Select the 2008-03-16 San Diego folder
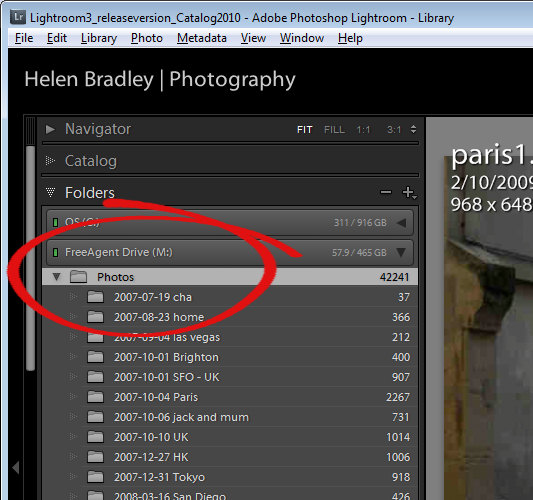The width and height of the screenshot is (533, 500). [x=230, y=495]
